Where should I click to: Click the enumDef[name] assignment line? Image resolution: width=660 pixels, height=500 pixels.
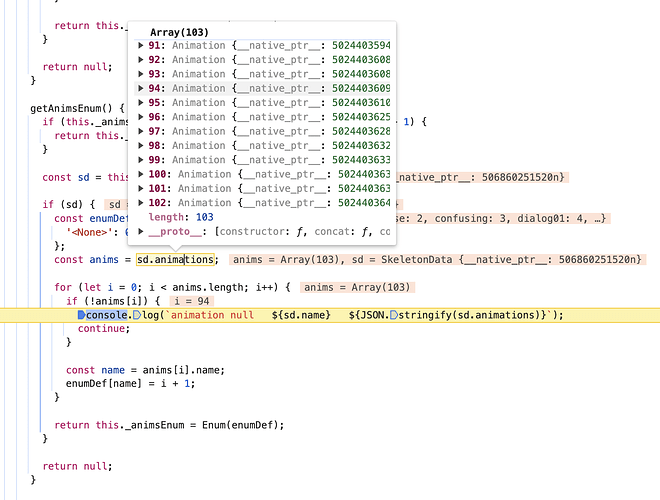130,384
